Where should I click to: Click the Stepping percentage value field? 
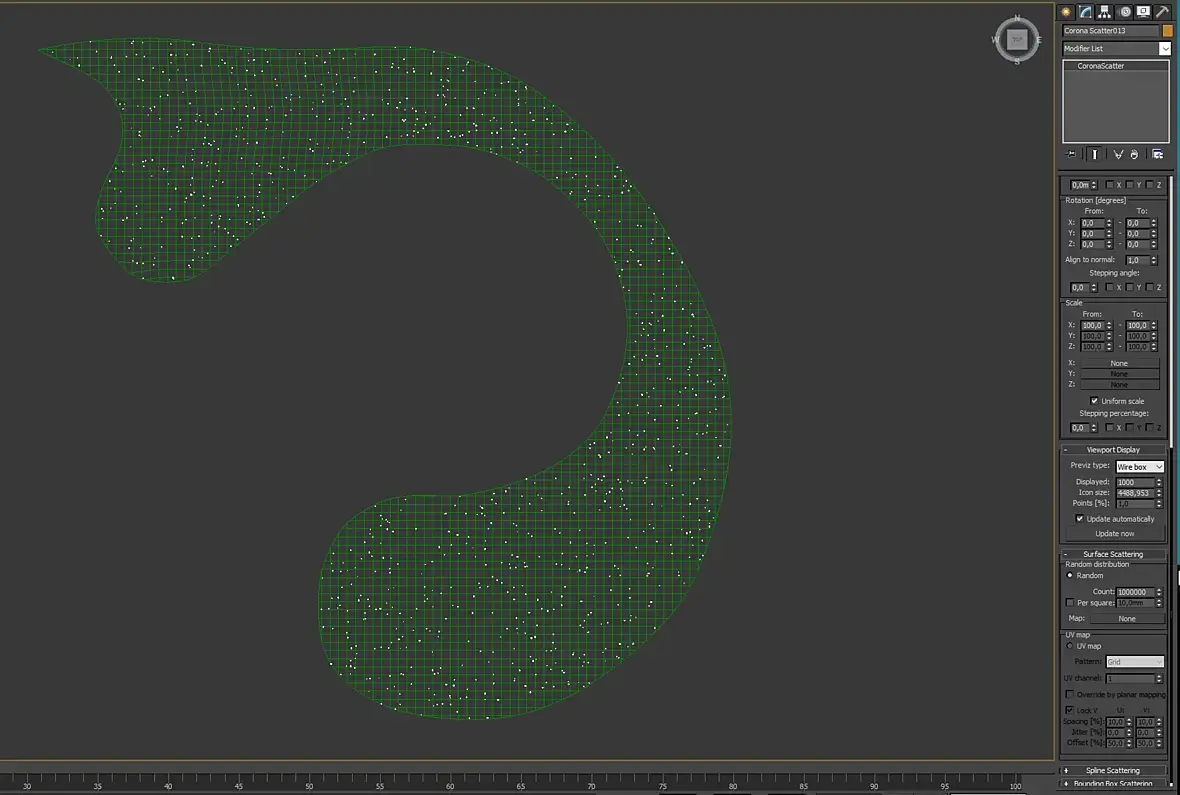(x=1079, y=428)
